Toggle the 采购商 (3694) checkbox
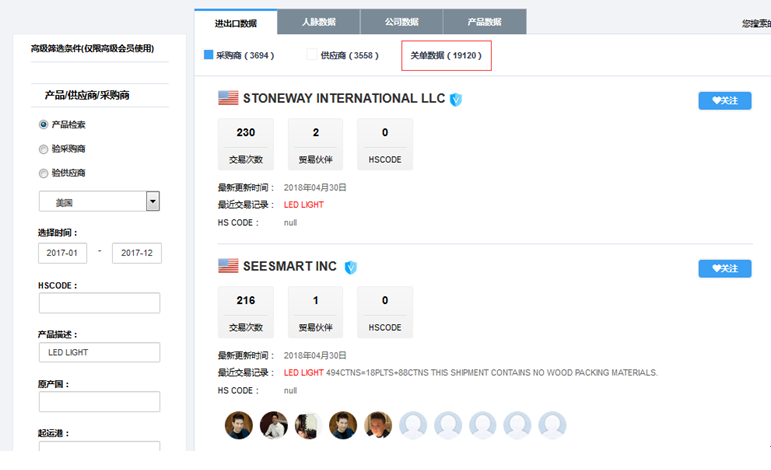This screenshot has width=771, height=470. [x=209, y=56]
